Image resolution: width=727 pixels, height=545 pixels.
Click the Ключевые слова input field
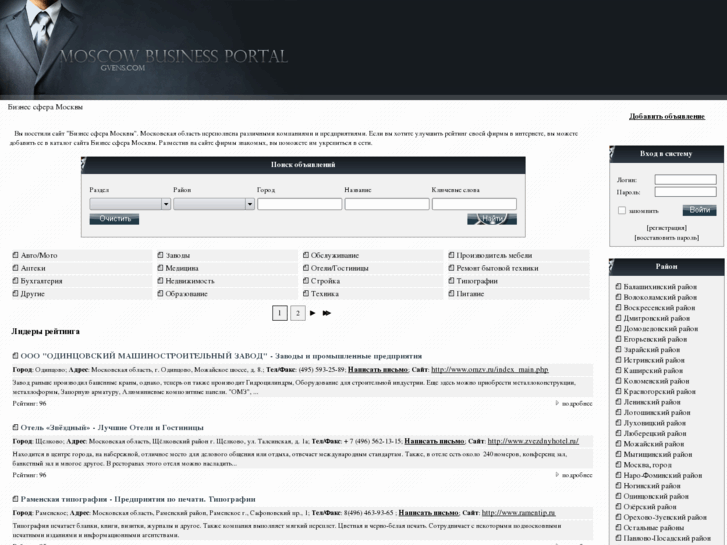tap(474, 204)
